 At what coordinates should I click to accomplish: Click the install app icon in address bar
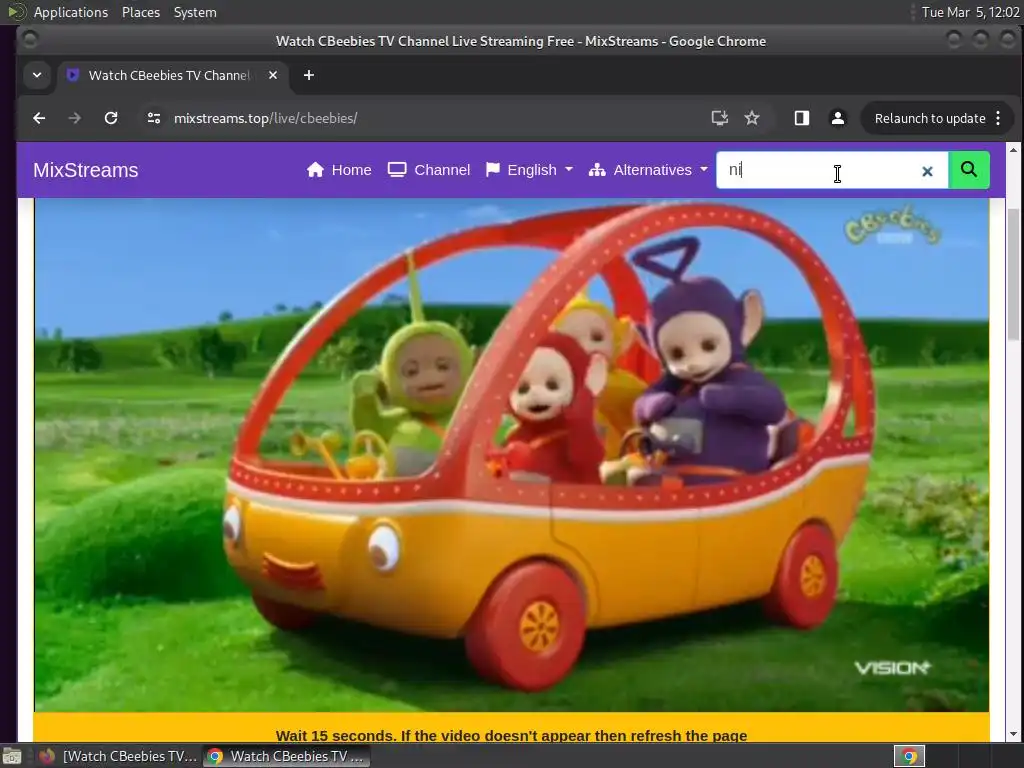click(719, 118)
